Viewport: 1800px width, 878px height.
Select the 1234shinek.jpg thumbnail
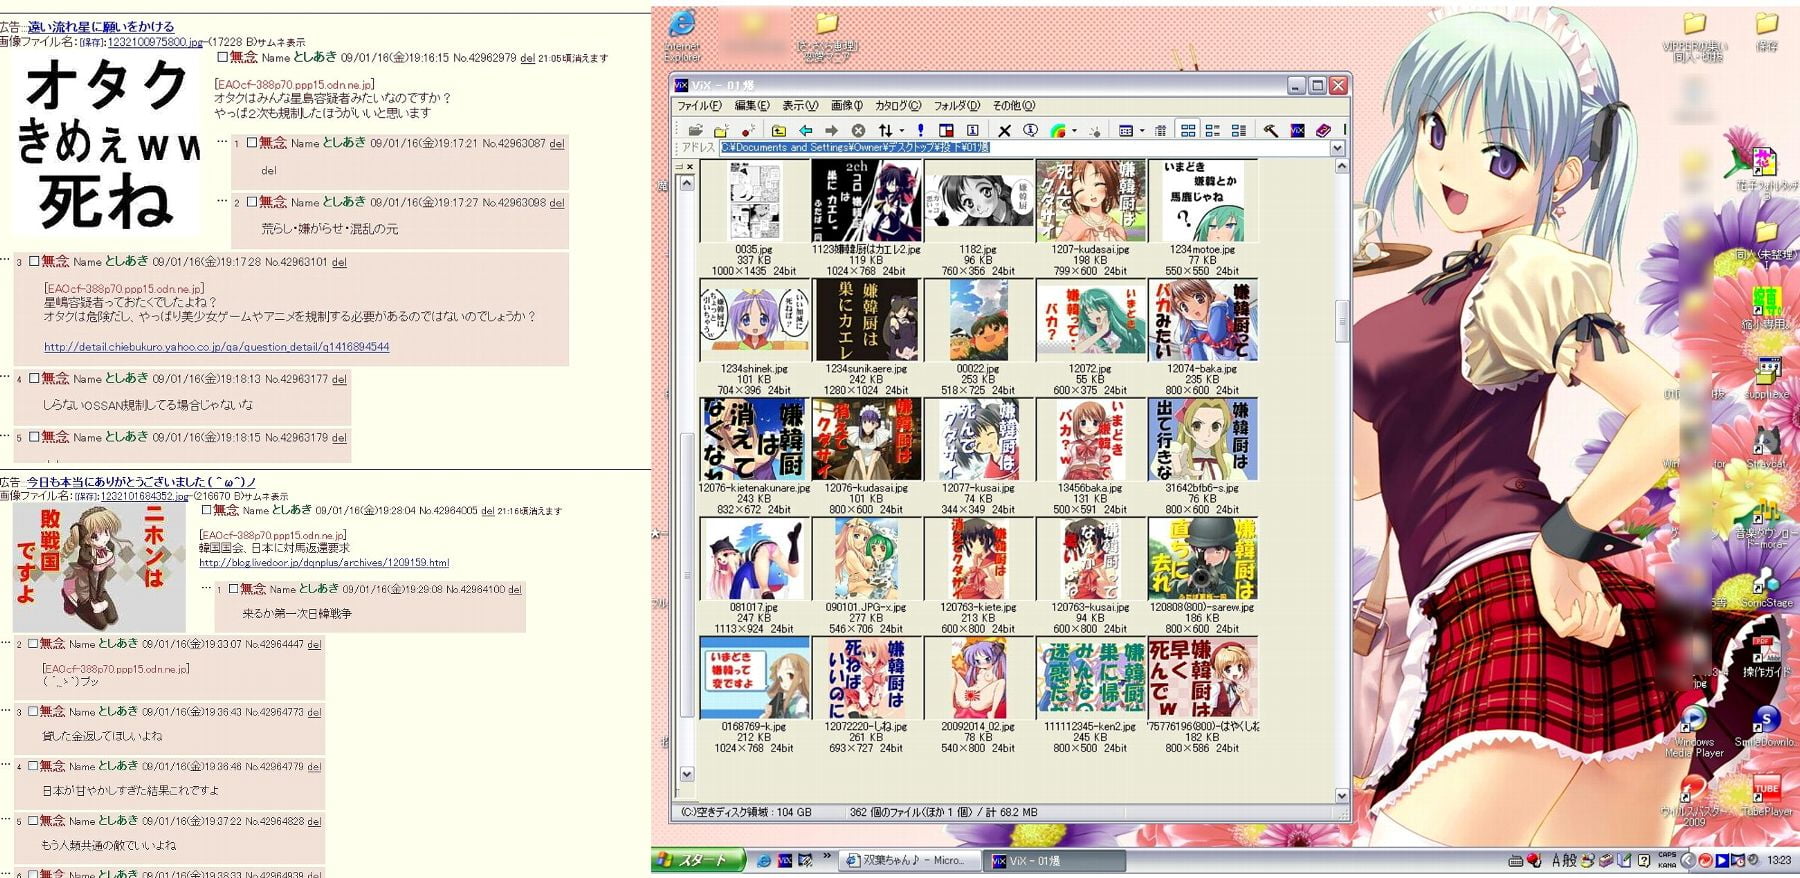click(x=753, y=321)
